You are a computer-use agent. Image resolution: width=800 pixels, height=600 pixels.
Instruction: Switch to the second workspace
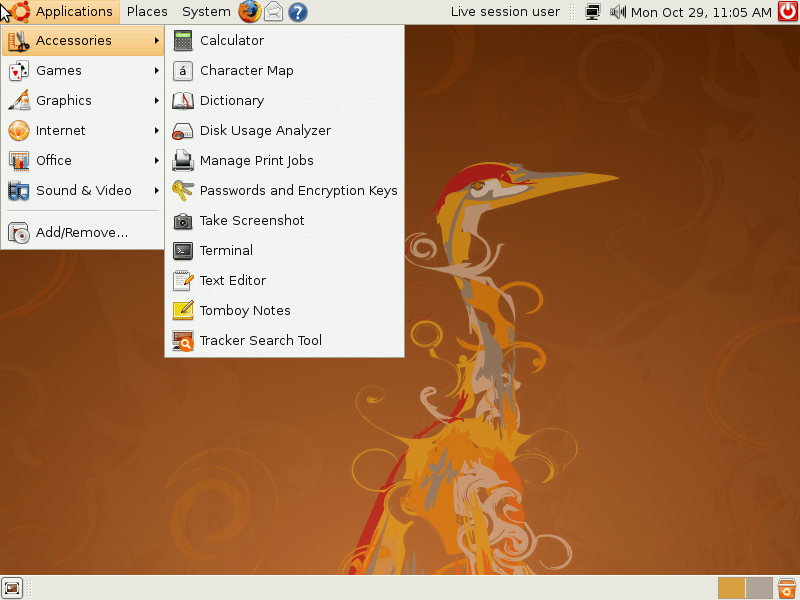(759, 588)
